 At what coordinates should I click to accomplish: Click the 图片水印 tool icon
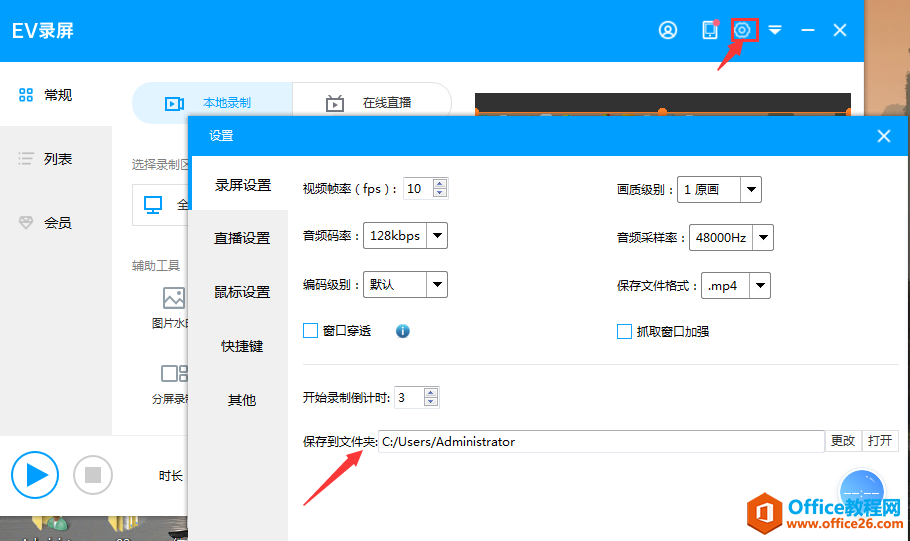click(x=174, y=298)
